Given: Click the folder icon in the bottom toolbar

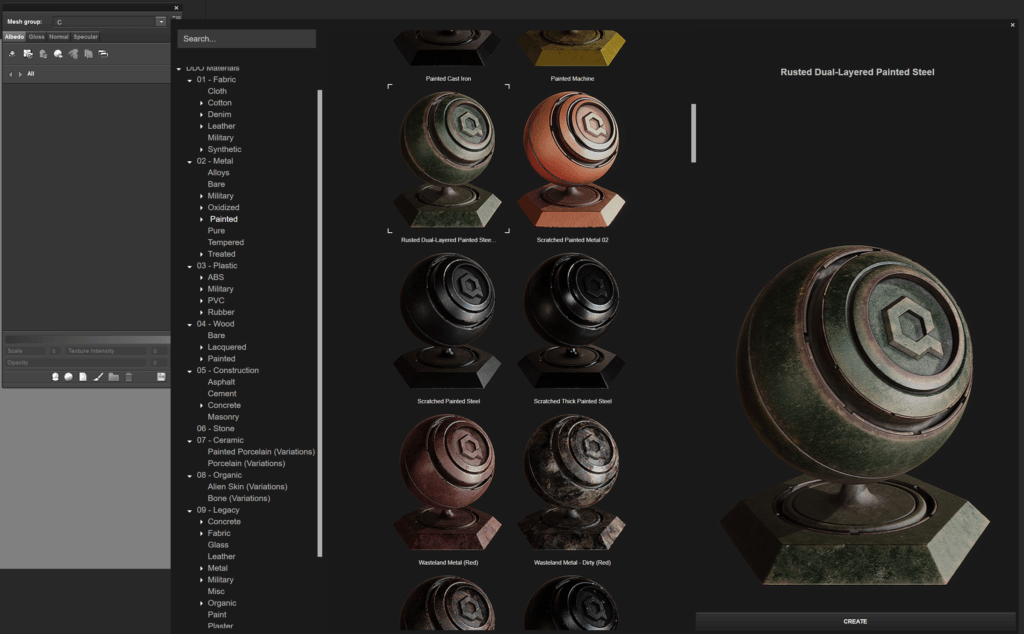Looking at the screenshot, I should [x=114, y=377].
